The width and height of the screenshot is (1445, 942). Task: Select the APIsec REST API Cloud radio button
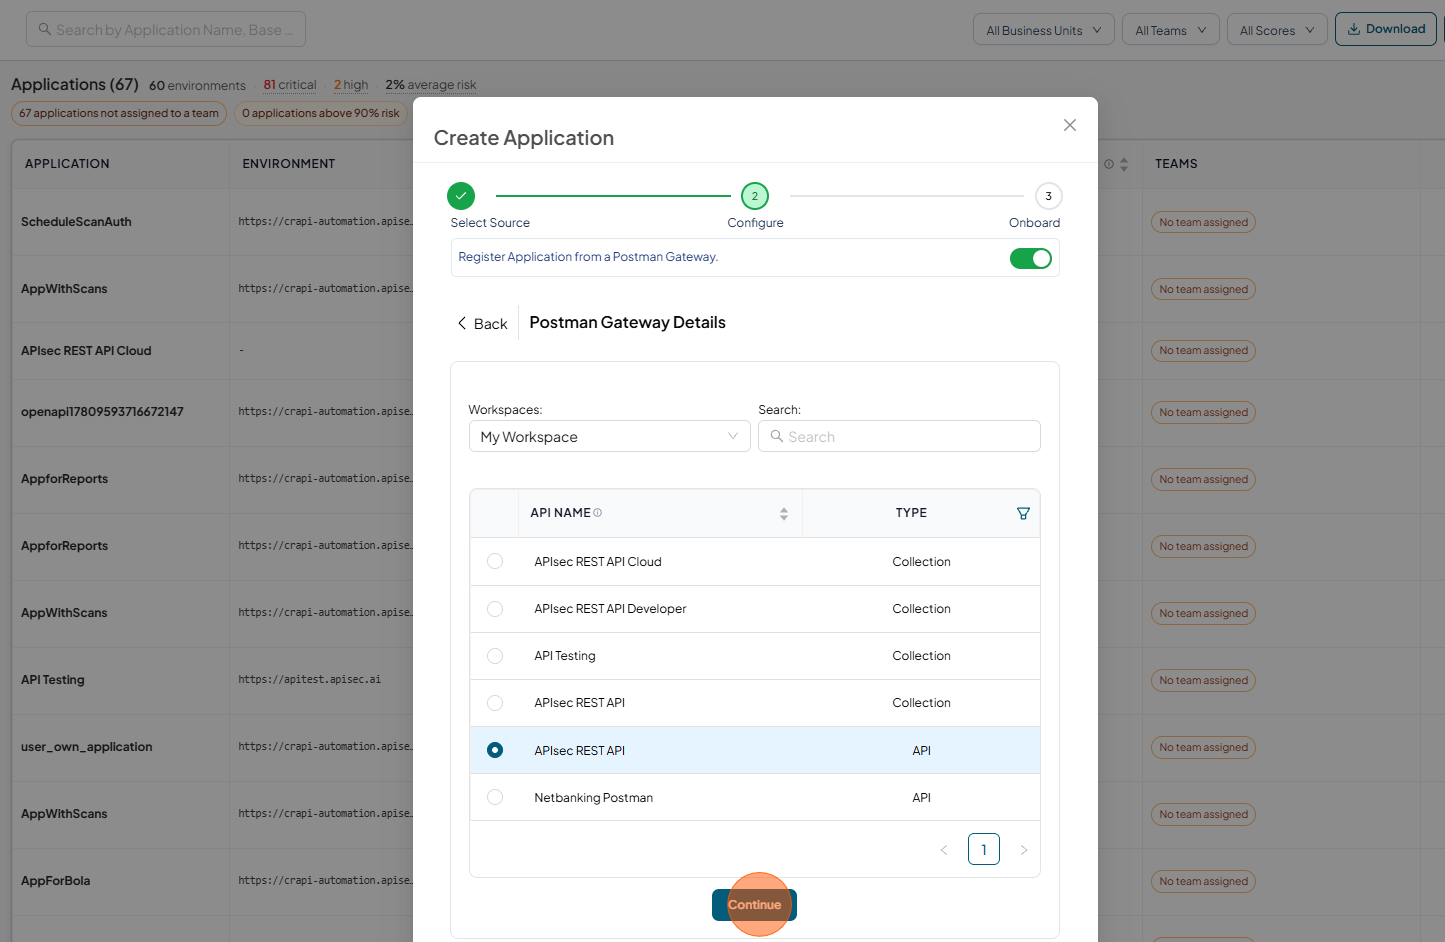(495, 561)
